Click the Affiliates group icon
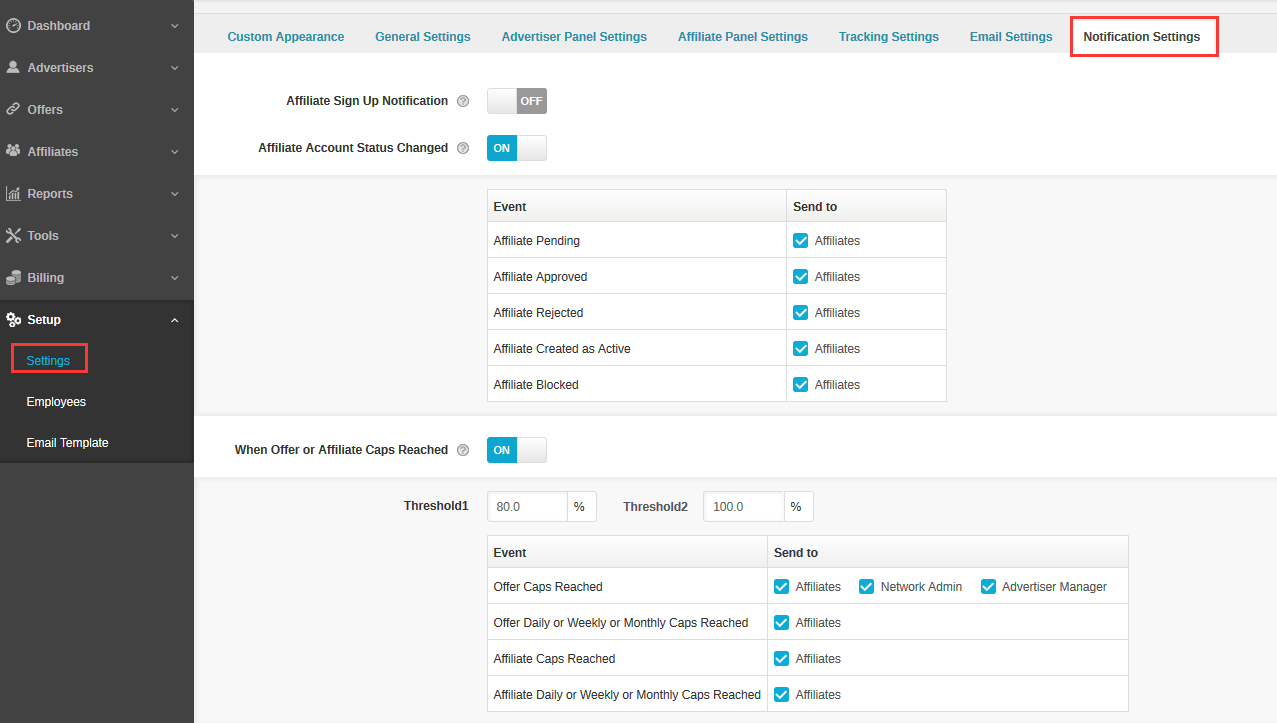 pyautogui.click(x=13, y=151)
